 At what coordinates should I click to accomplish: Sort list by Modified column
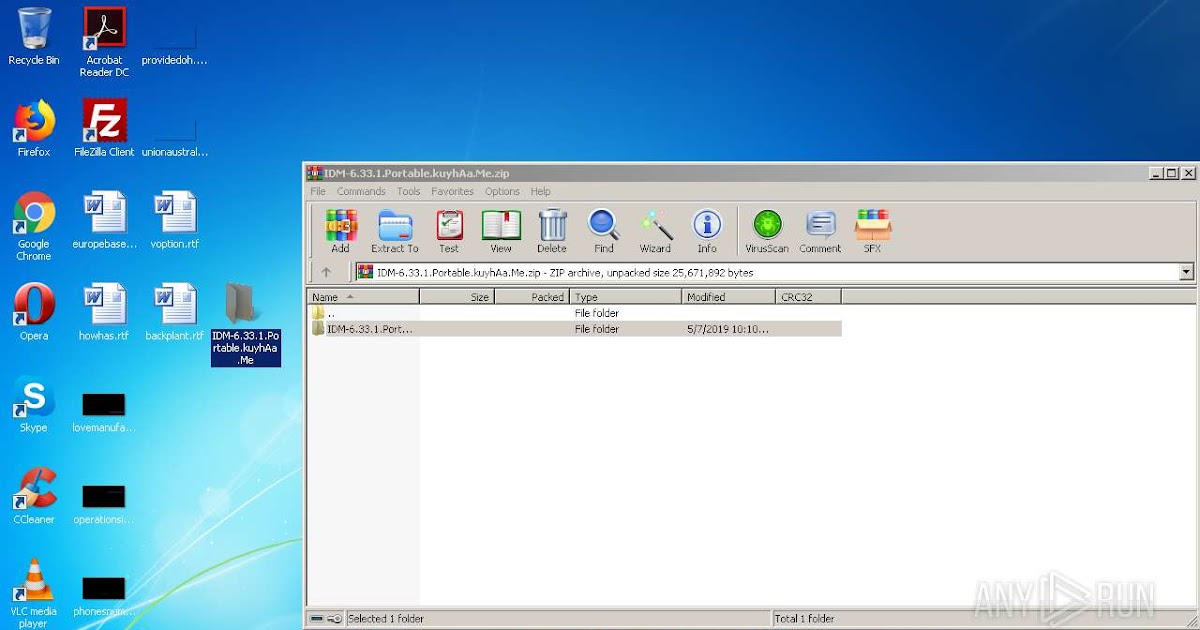[x=728, y=297]
